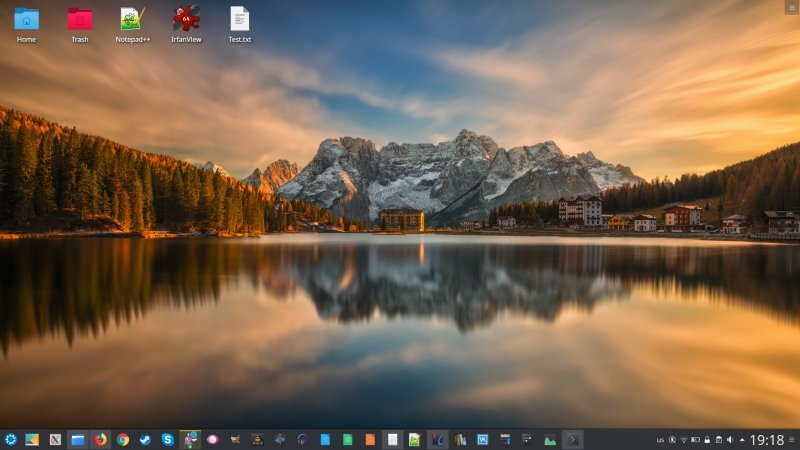Image resolution: width=800 pixels, height=450 pixels.
Task: Open the desktop toolbox menu top-right
Action: click(x=792, y=7)
